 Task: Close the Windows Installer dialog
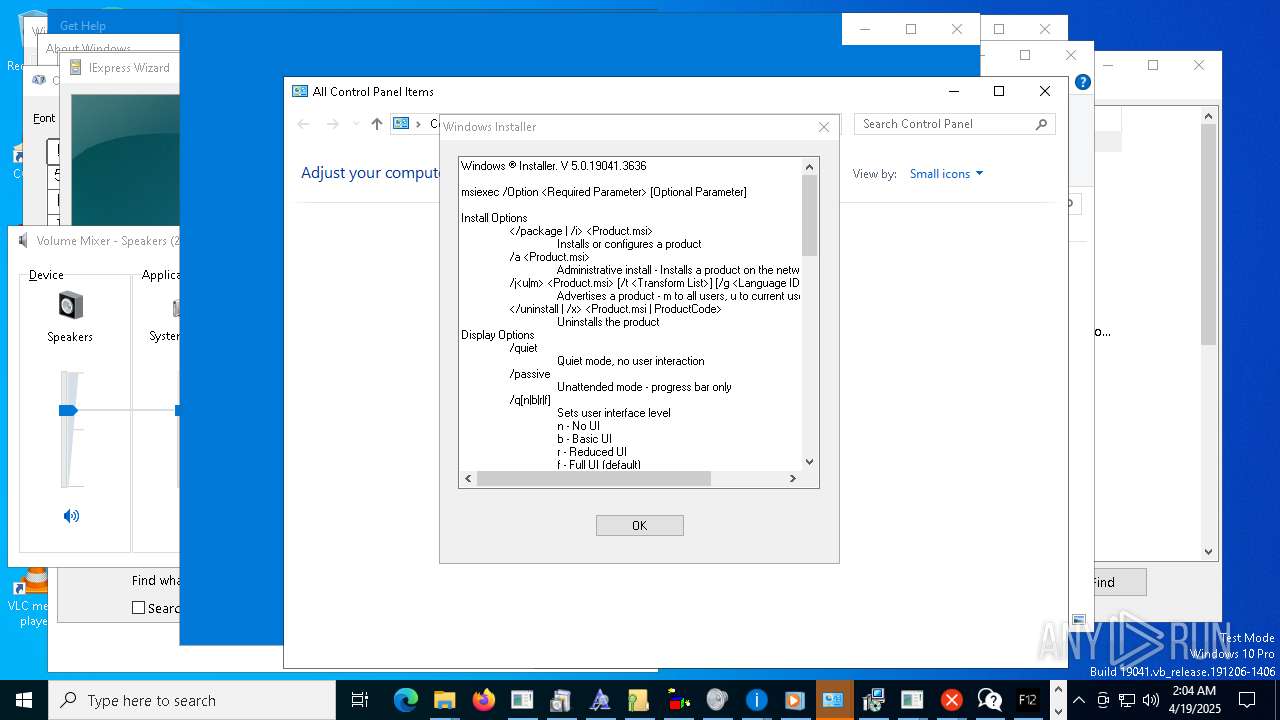[x=824, y=127]
